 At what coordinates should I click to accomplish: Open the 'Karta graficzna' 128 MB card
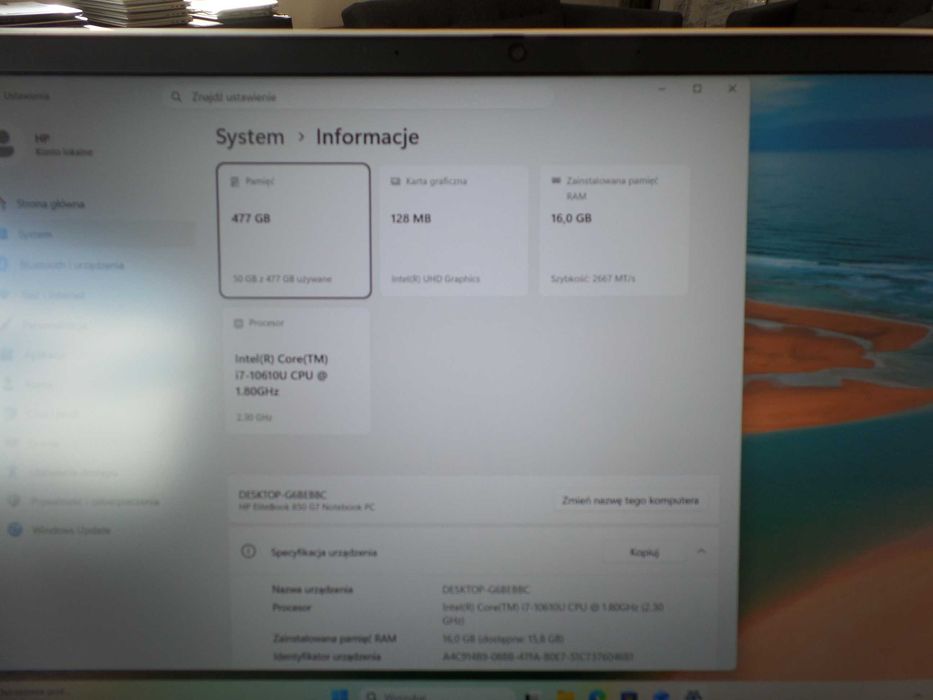click(453, 230)
